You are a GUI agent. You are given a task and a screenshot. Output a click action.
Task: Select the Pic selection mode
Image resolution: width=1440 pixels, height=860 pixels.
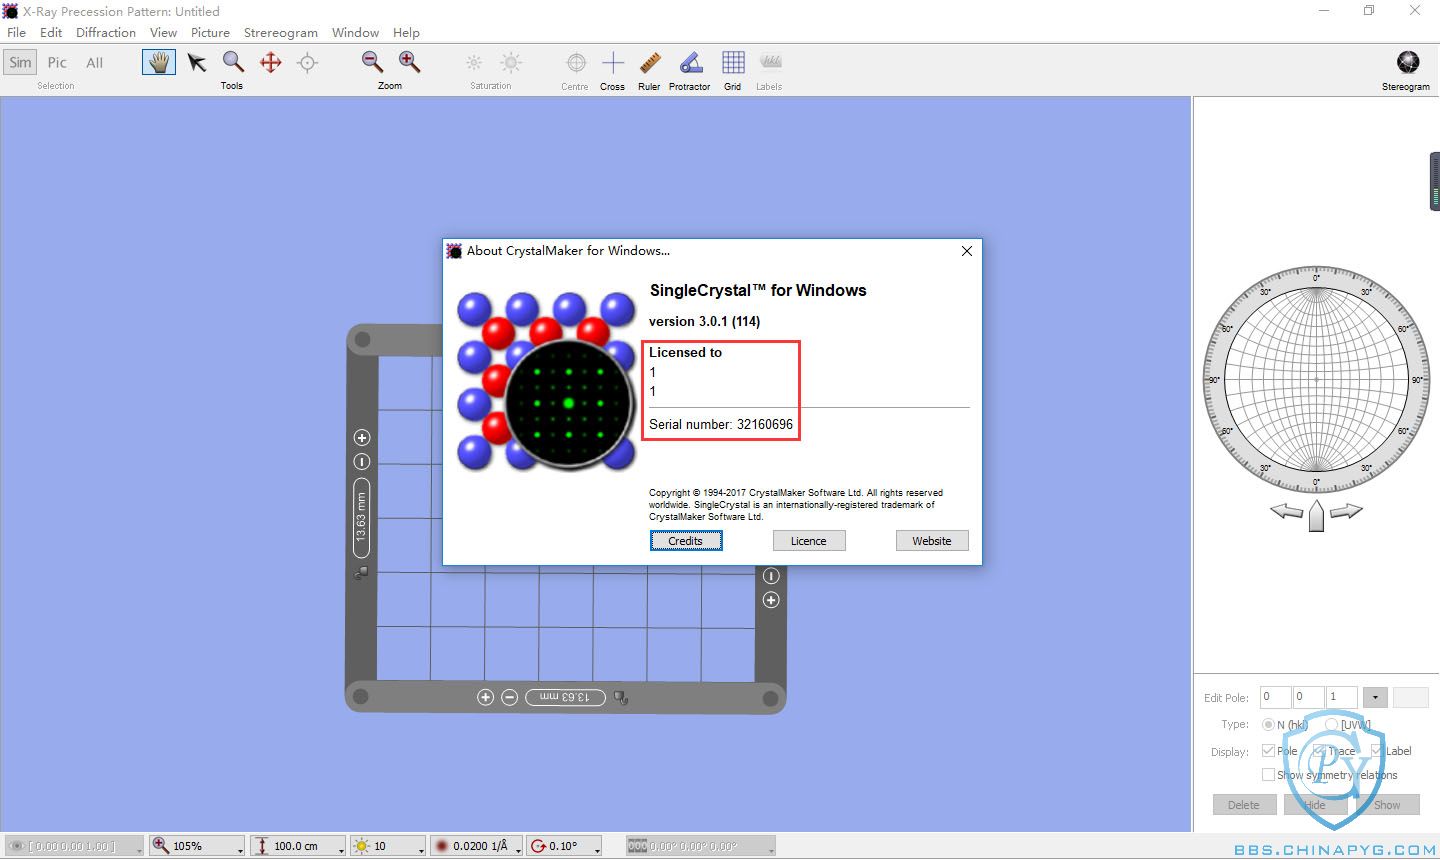point(57,62)
